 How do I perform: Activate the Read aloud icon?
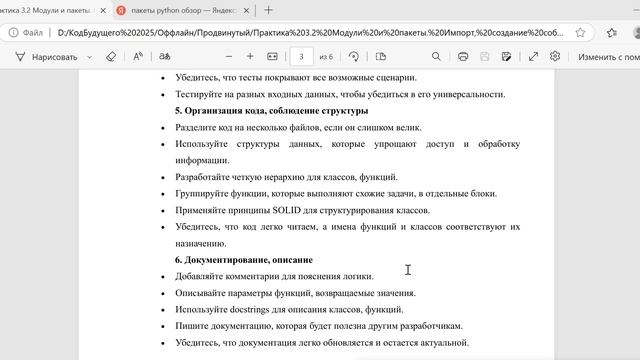point(138,57)
